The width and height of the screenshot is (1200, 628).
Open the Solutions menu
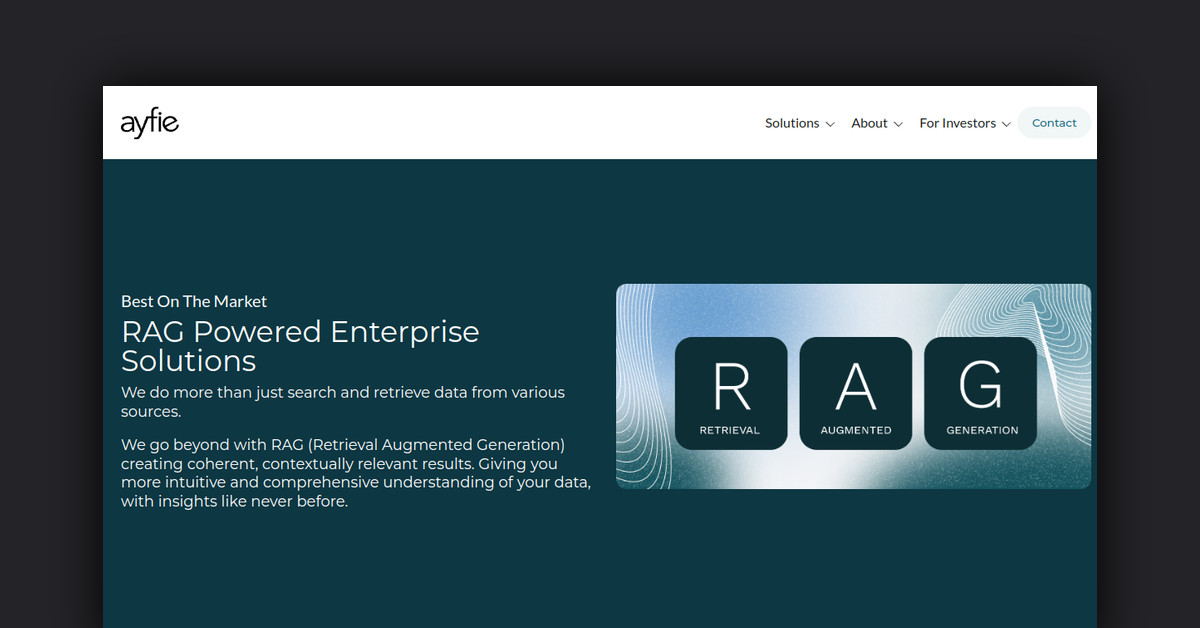[791, 123]
